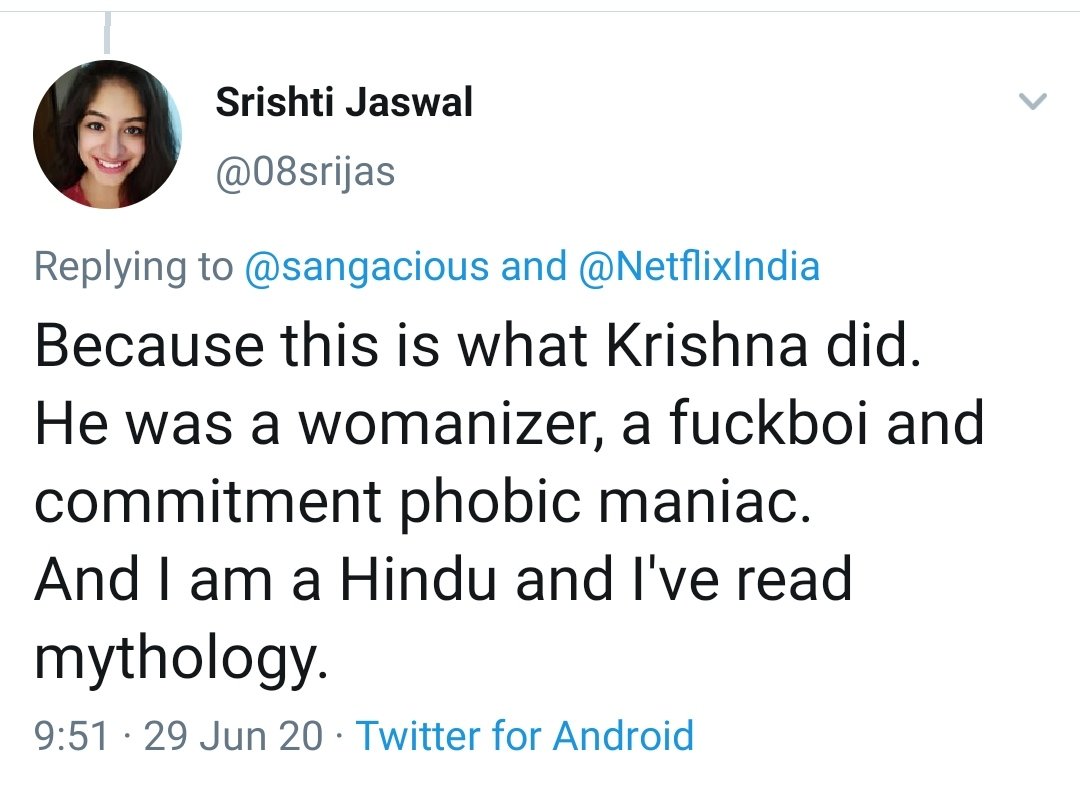
Task: Expand the tweet options chevron
Action: (x=1032, y=101)
